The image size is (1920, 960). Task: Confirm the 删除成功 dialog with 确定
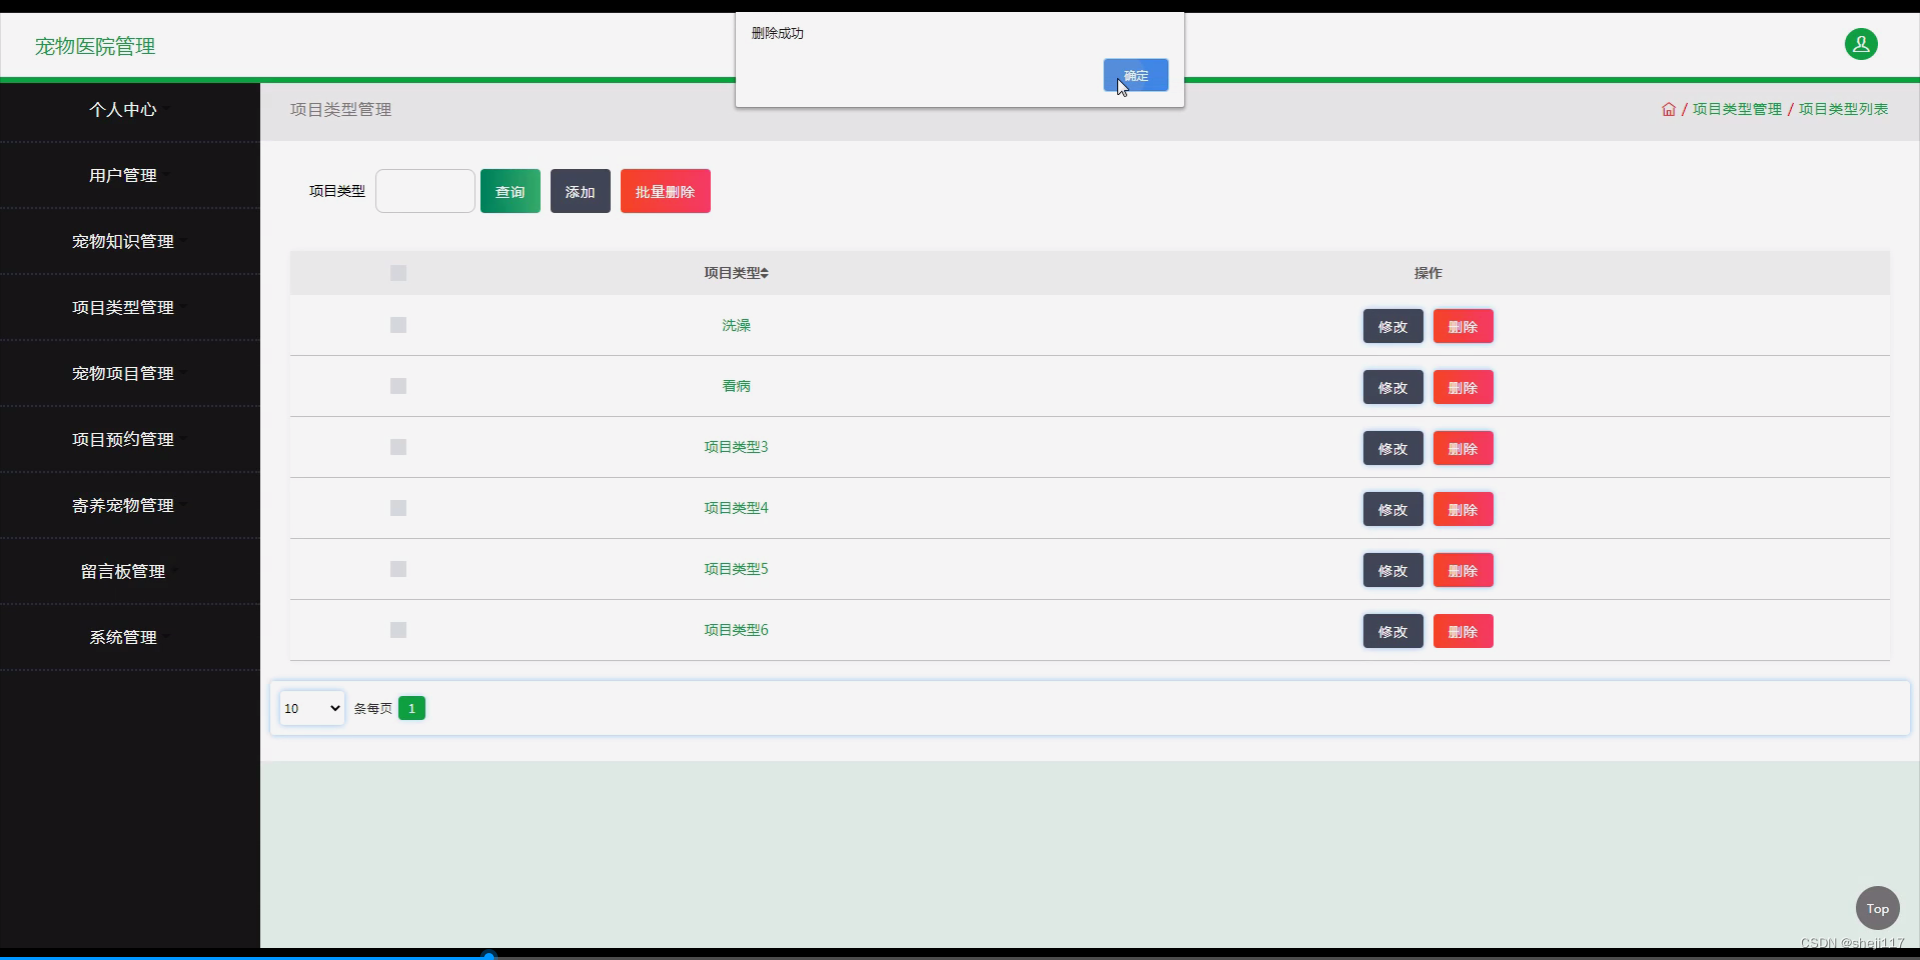pyautogui.click(x=1135, y=75)
